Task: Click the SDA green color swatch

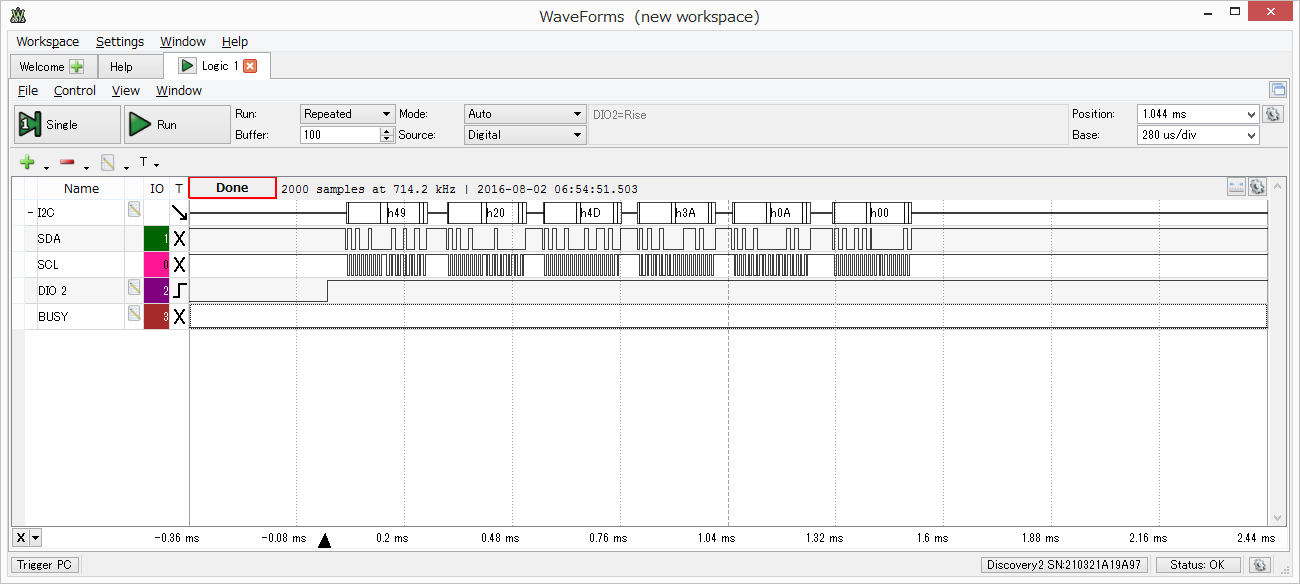Action: click(x=156, y=239)
